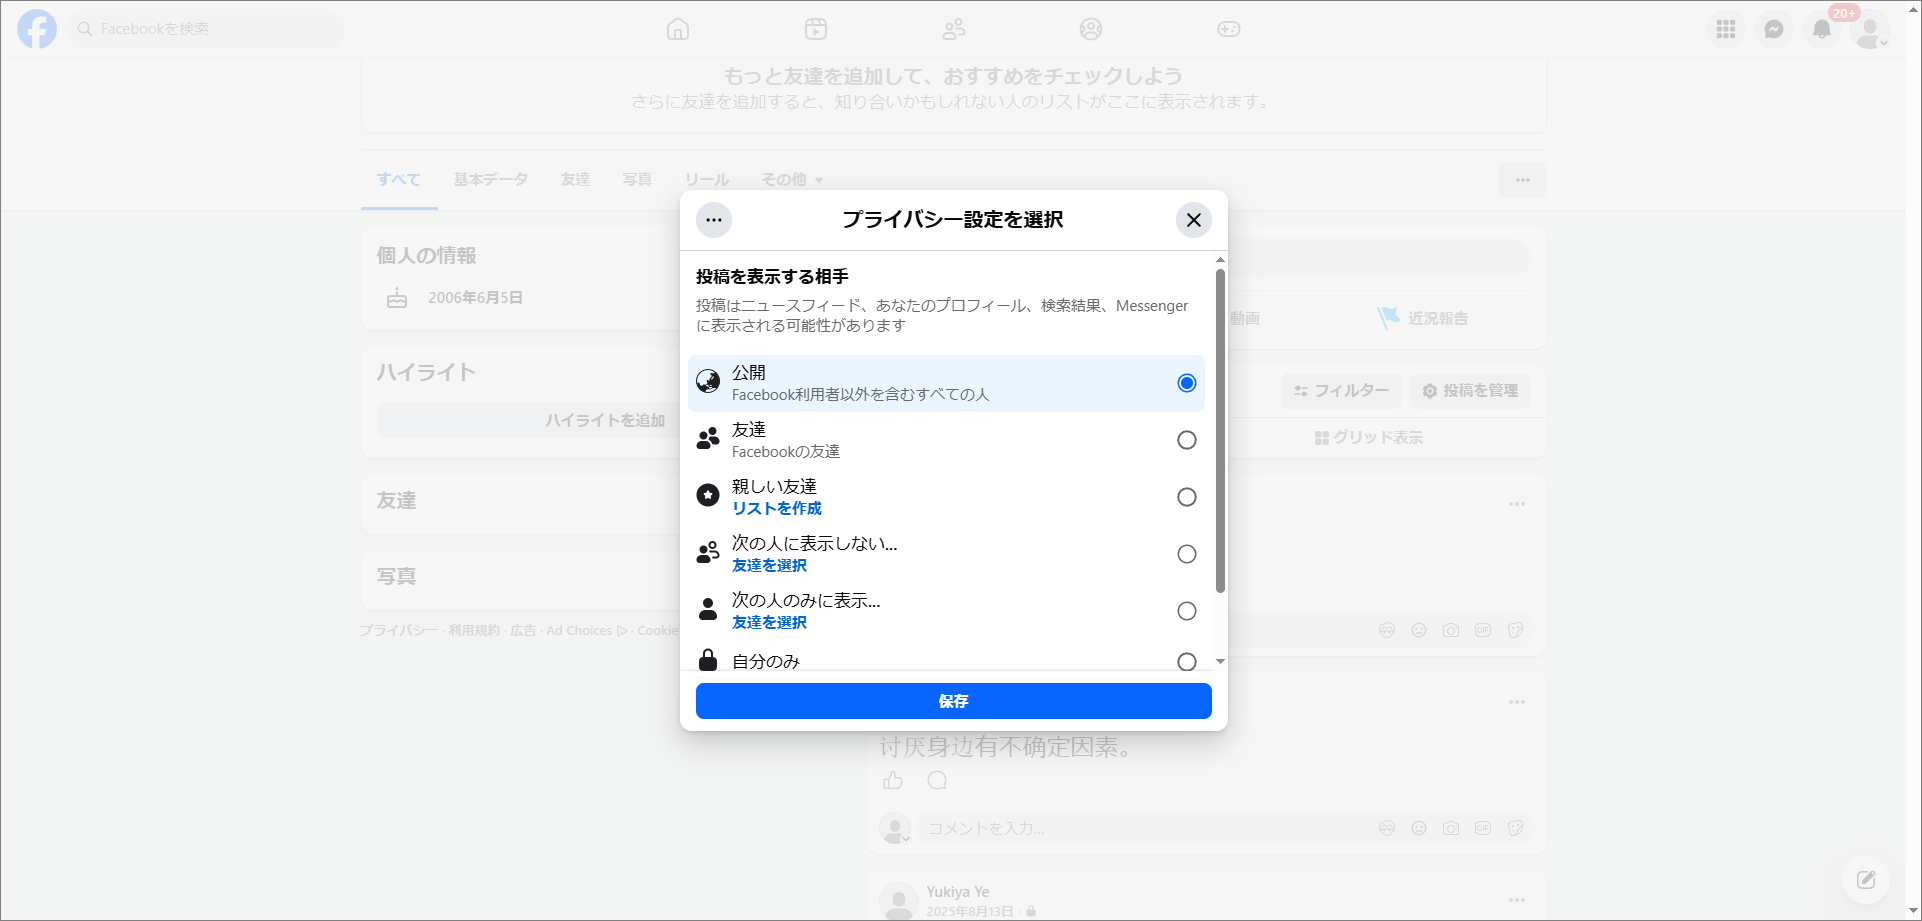The image size is (1922, 921).
Task: Click the page scrollbar down arrow
Action: coord(1913,911)
